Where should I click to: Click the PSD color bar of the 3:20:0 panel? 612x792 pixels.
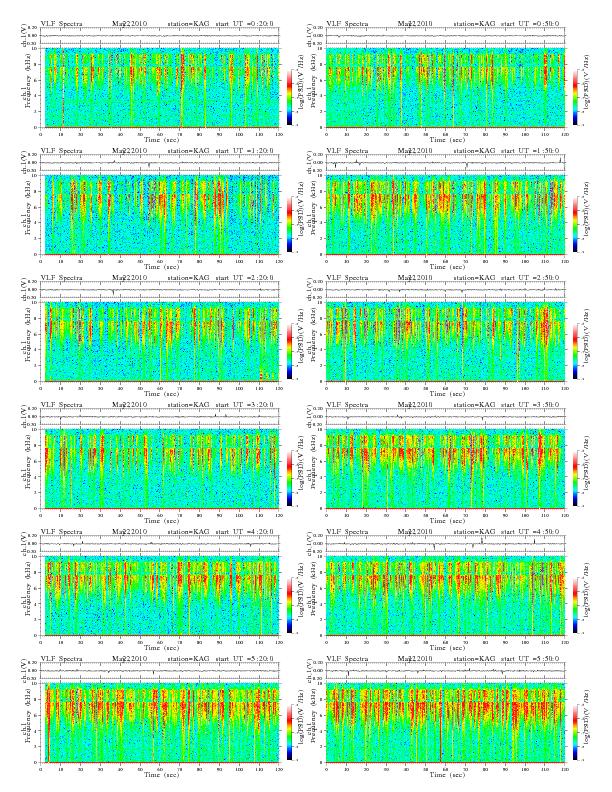tap(289, 478)
